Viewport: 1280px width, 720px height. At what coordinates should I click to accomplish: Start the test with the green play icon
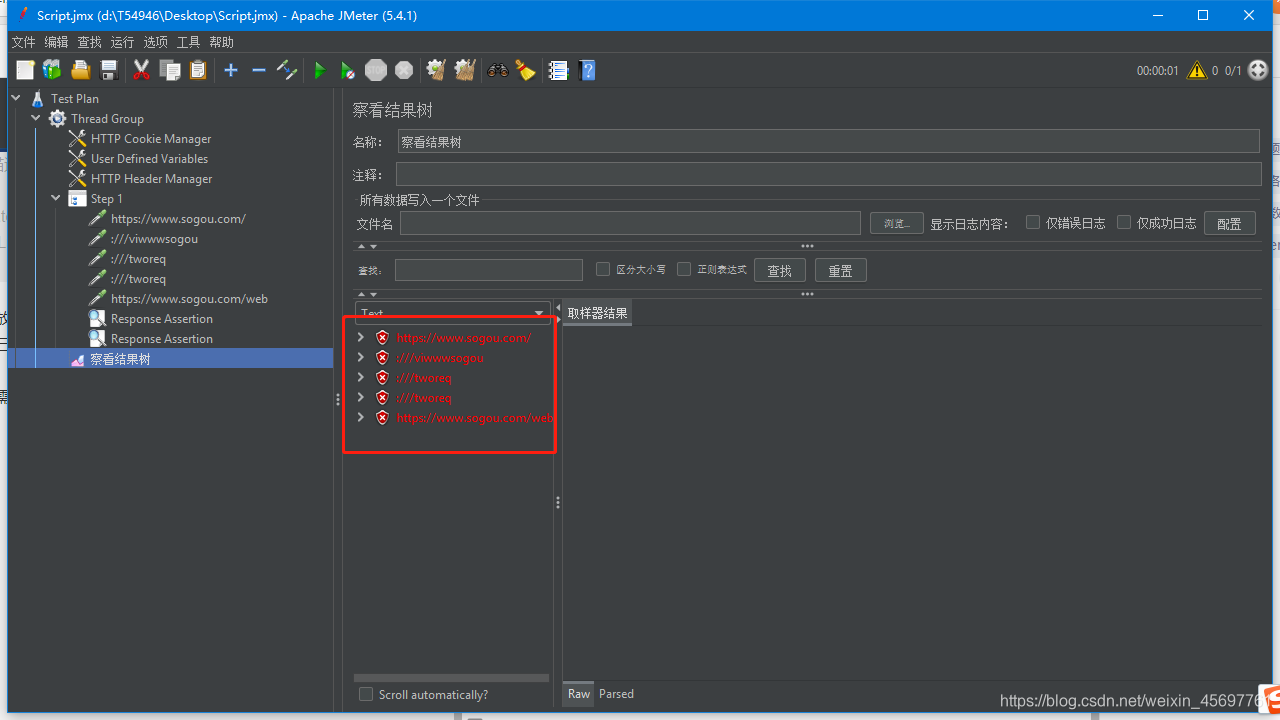click(320, 70)
